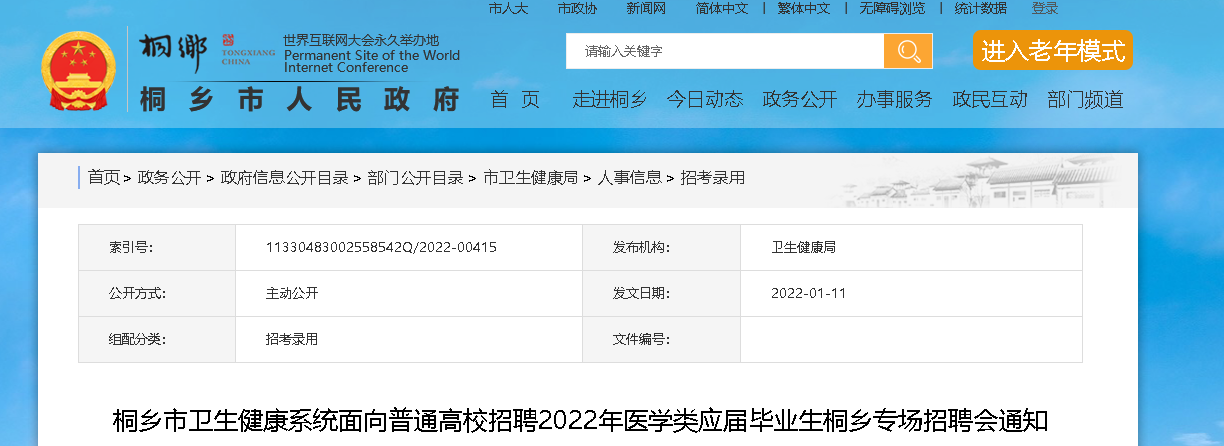Image resolution: width=1224 pixels, height=446 pixels.
Task: Click the World Internet Conference tagline text
Action: click(372, 54)
